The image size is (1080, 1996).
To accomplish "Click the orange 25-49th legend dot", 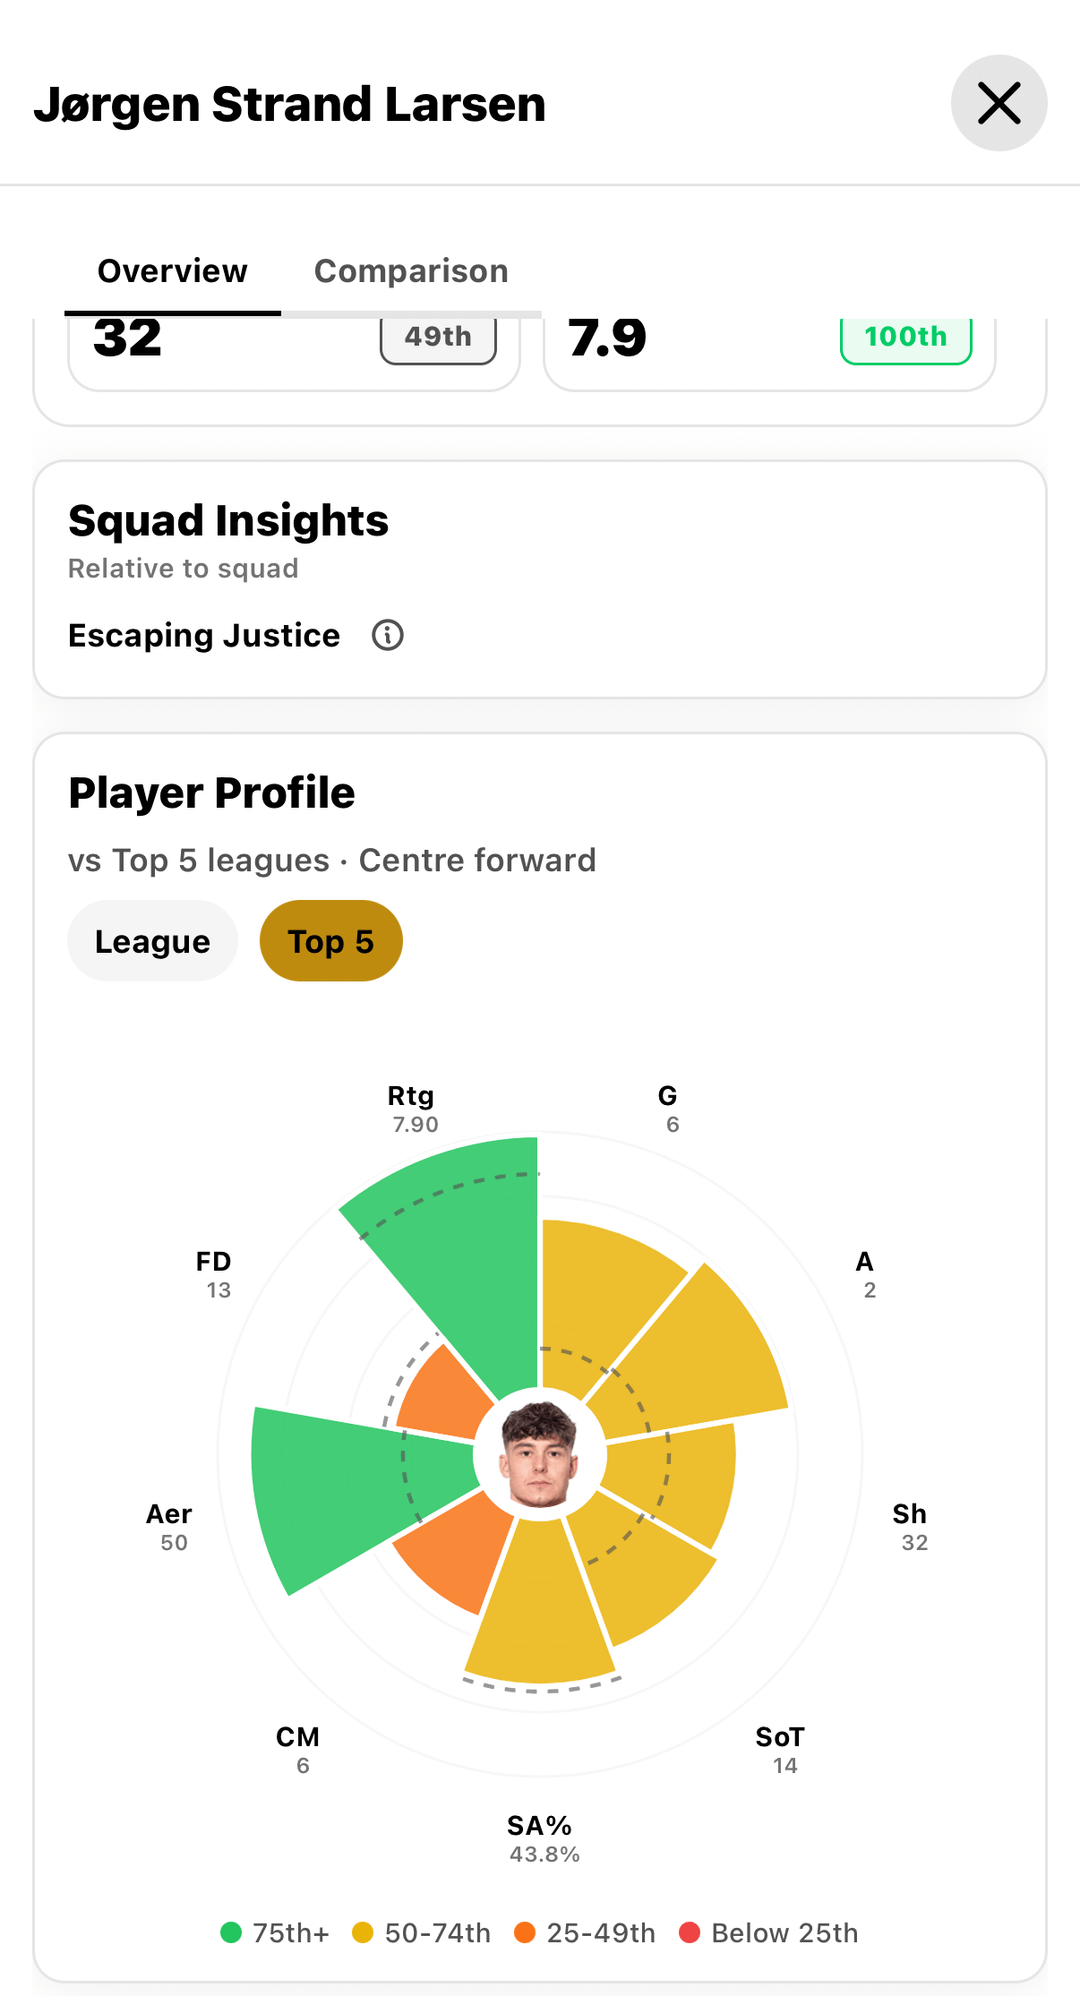I will [x=525, y=1933].
